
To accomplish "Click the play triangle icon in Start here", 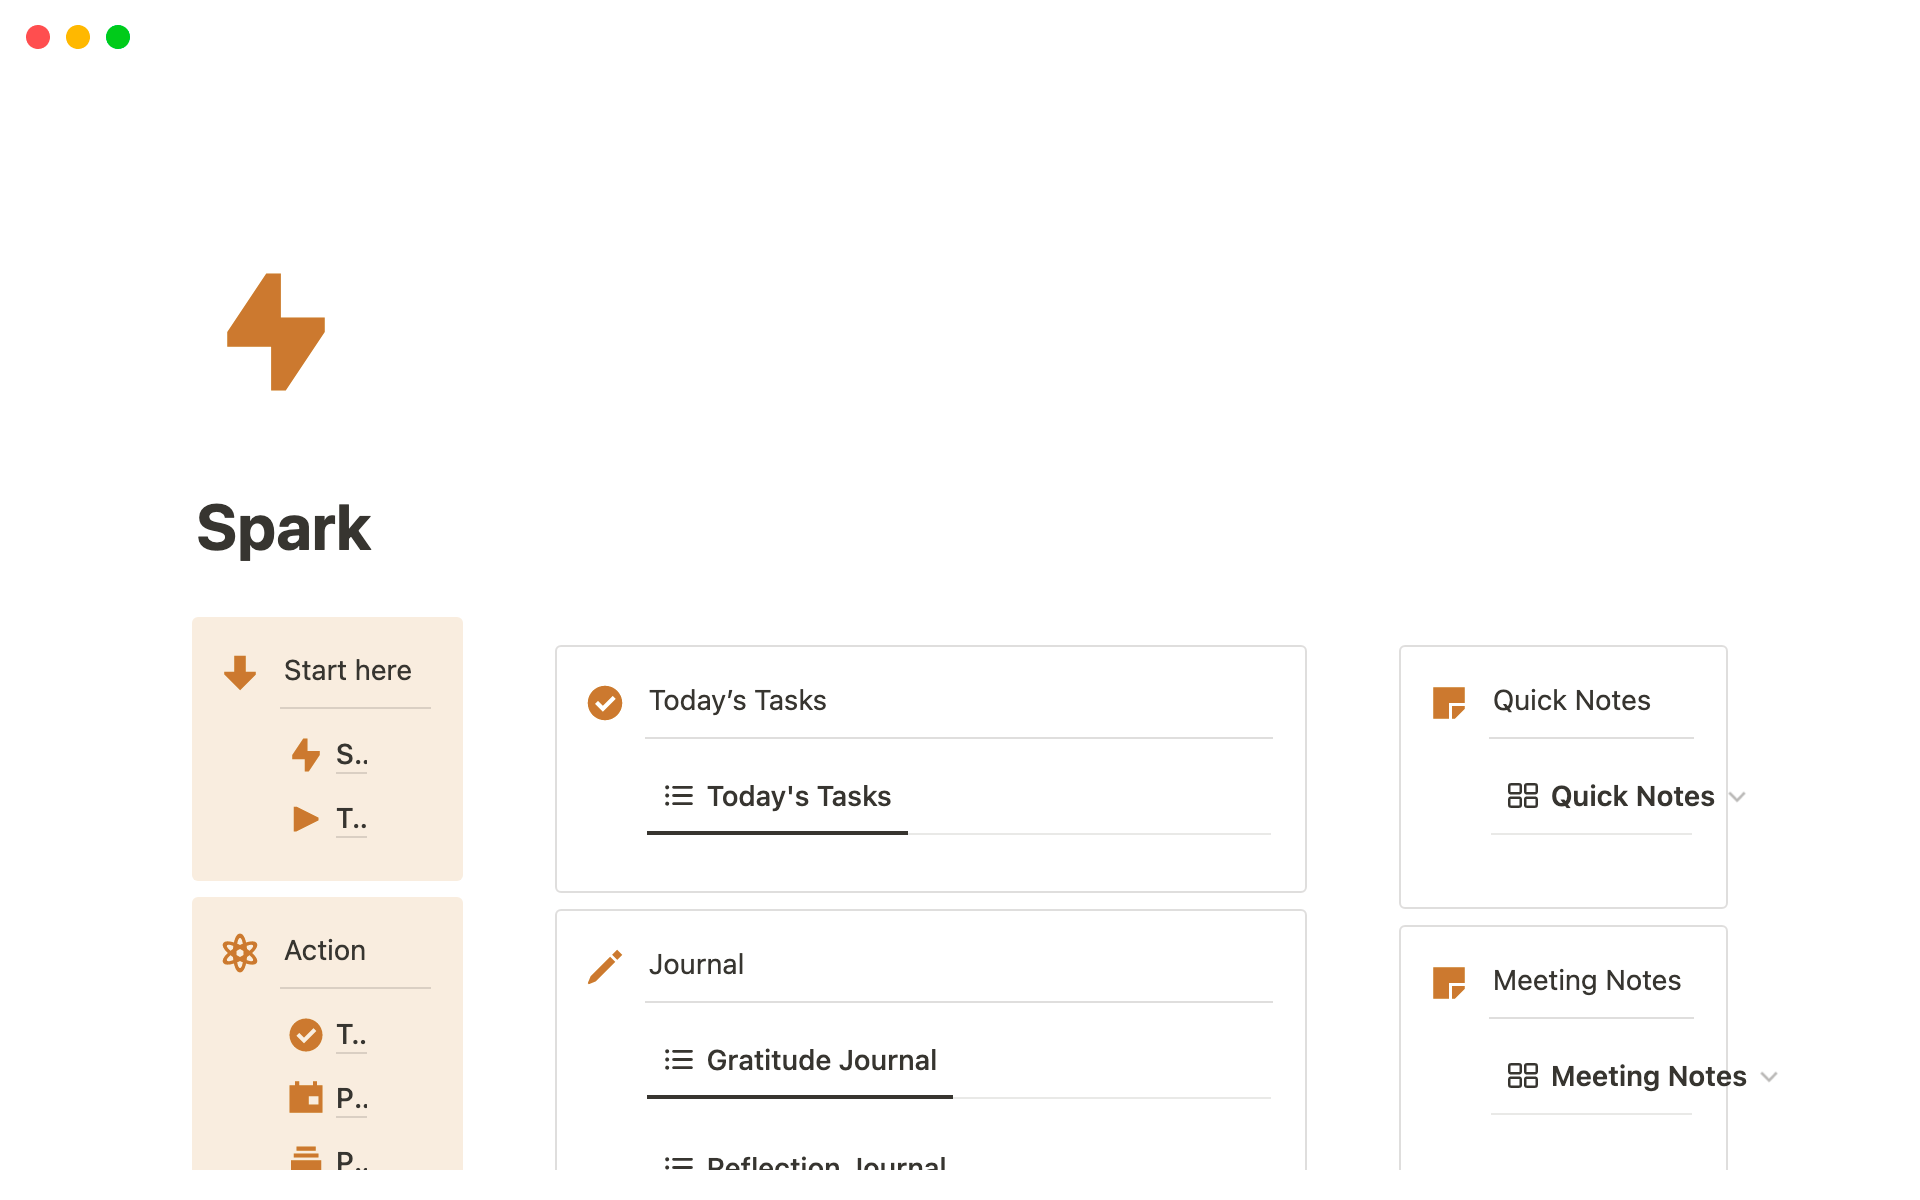I will (x=305, y=820).
